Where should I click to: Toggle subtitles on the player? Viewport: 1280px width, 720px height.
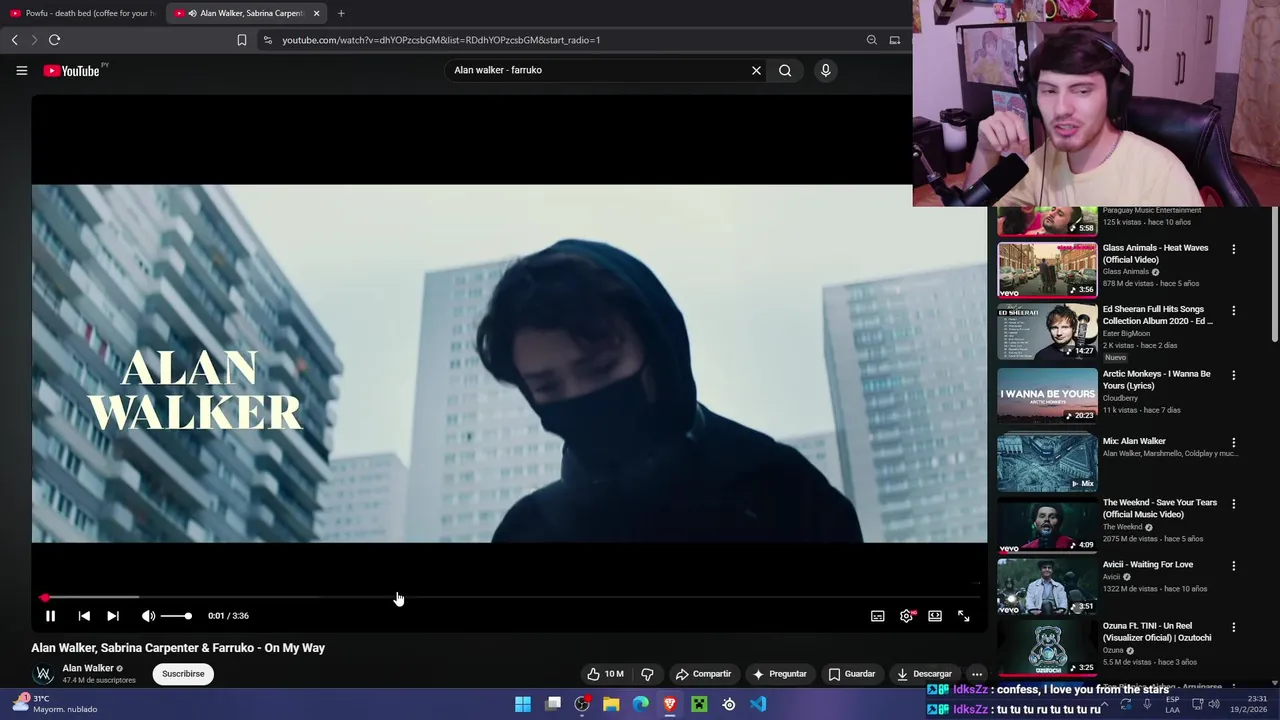coord(877,616)
